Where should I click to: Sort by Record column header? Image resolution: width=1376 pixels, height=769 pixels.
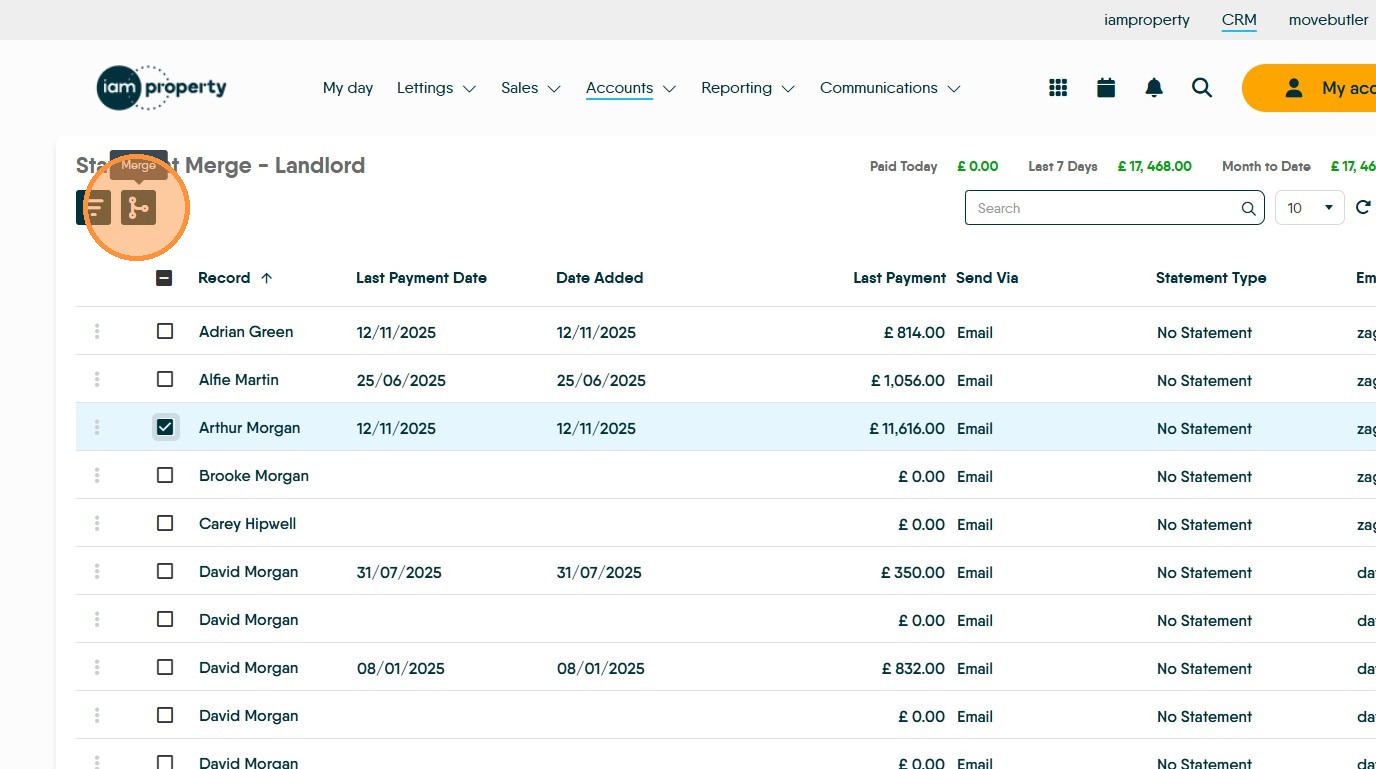pyautogui.click(x=224, y=278)
